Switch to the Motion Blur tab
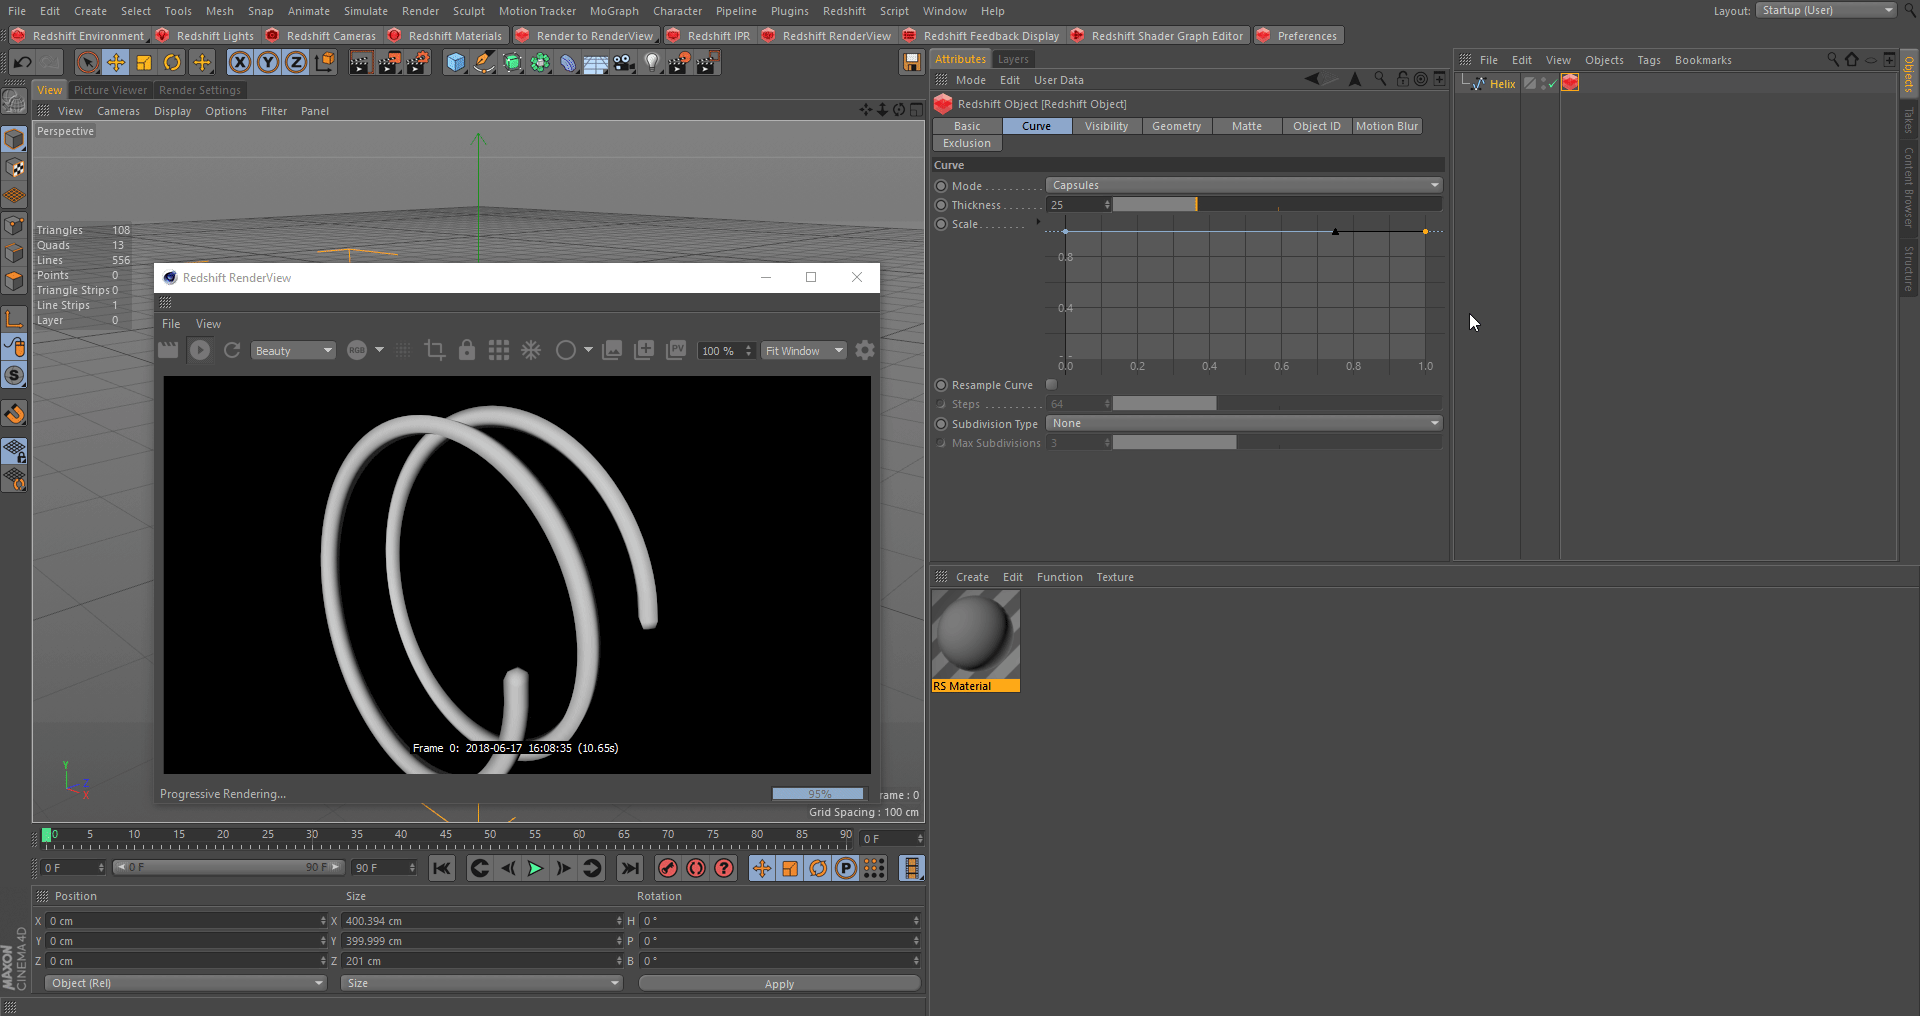This screenshot has height=1016, width=1920. point(1387,126)
